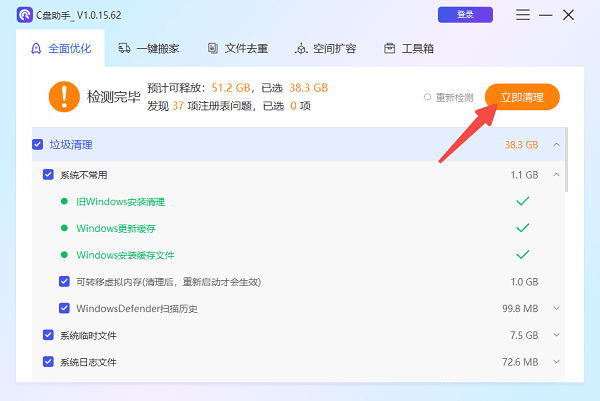Image resolution: width=600 pixels, height=401 pixels.
Task: Toggle the 系统临时文件 checkbox
Action: click(x=48, y=335)
